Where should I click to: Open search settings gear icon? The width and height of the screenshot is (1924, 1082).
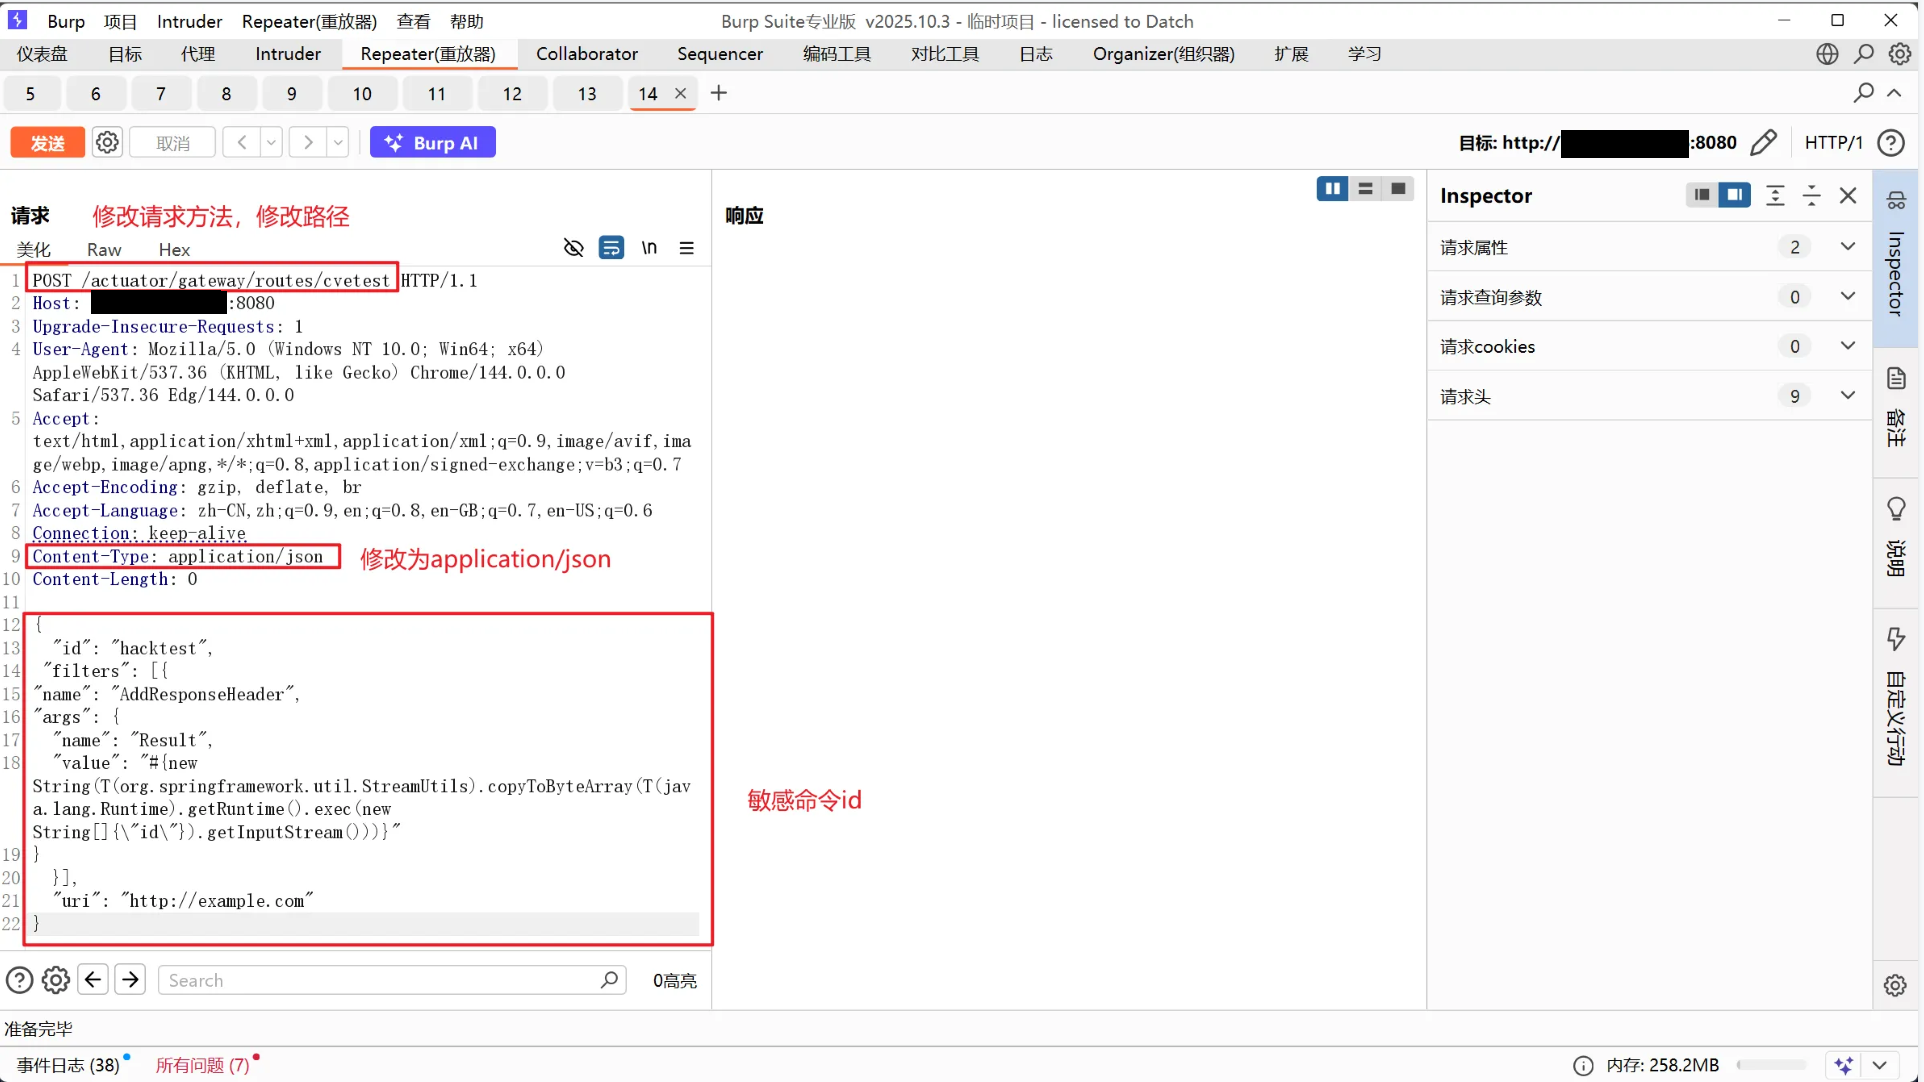coord(56,980)
